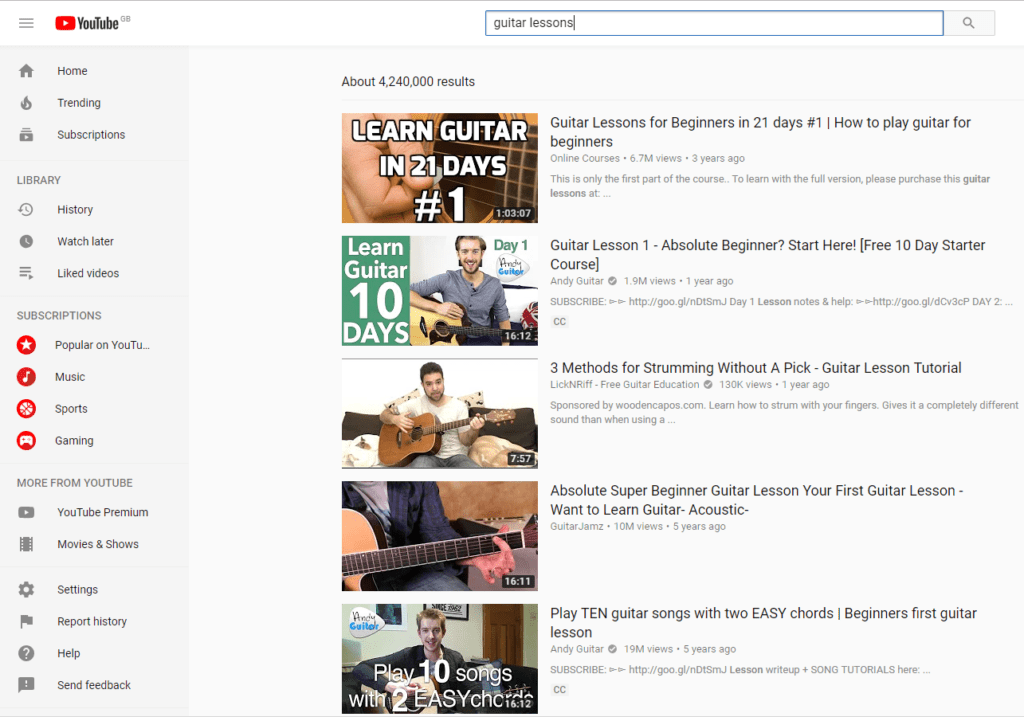This screenshot has width=1024, height=717.
Task: Open Send feedback text link
Action: (x=94, y=685)
